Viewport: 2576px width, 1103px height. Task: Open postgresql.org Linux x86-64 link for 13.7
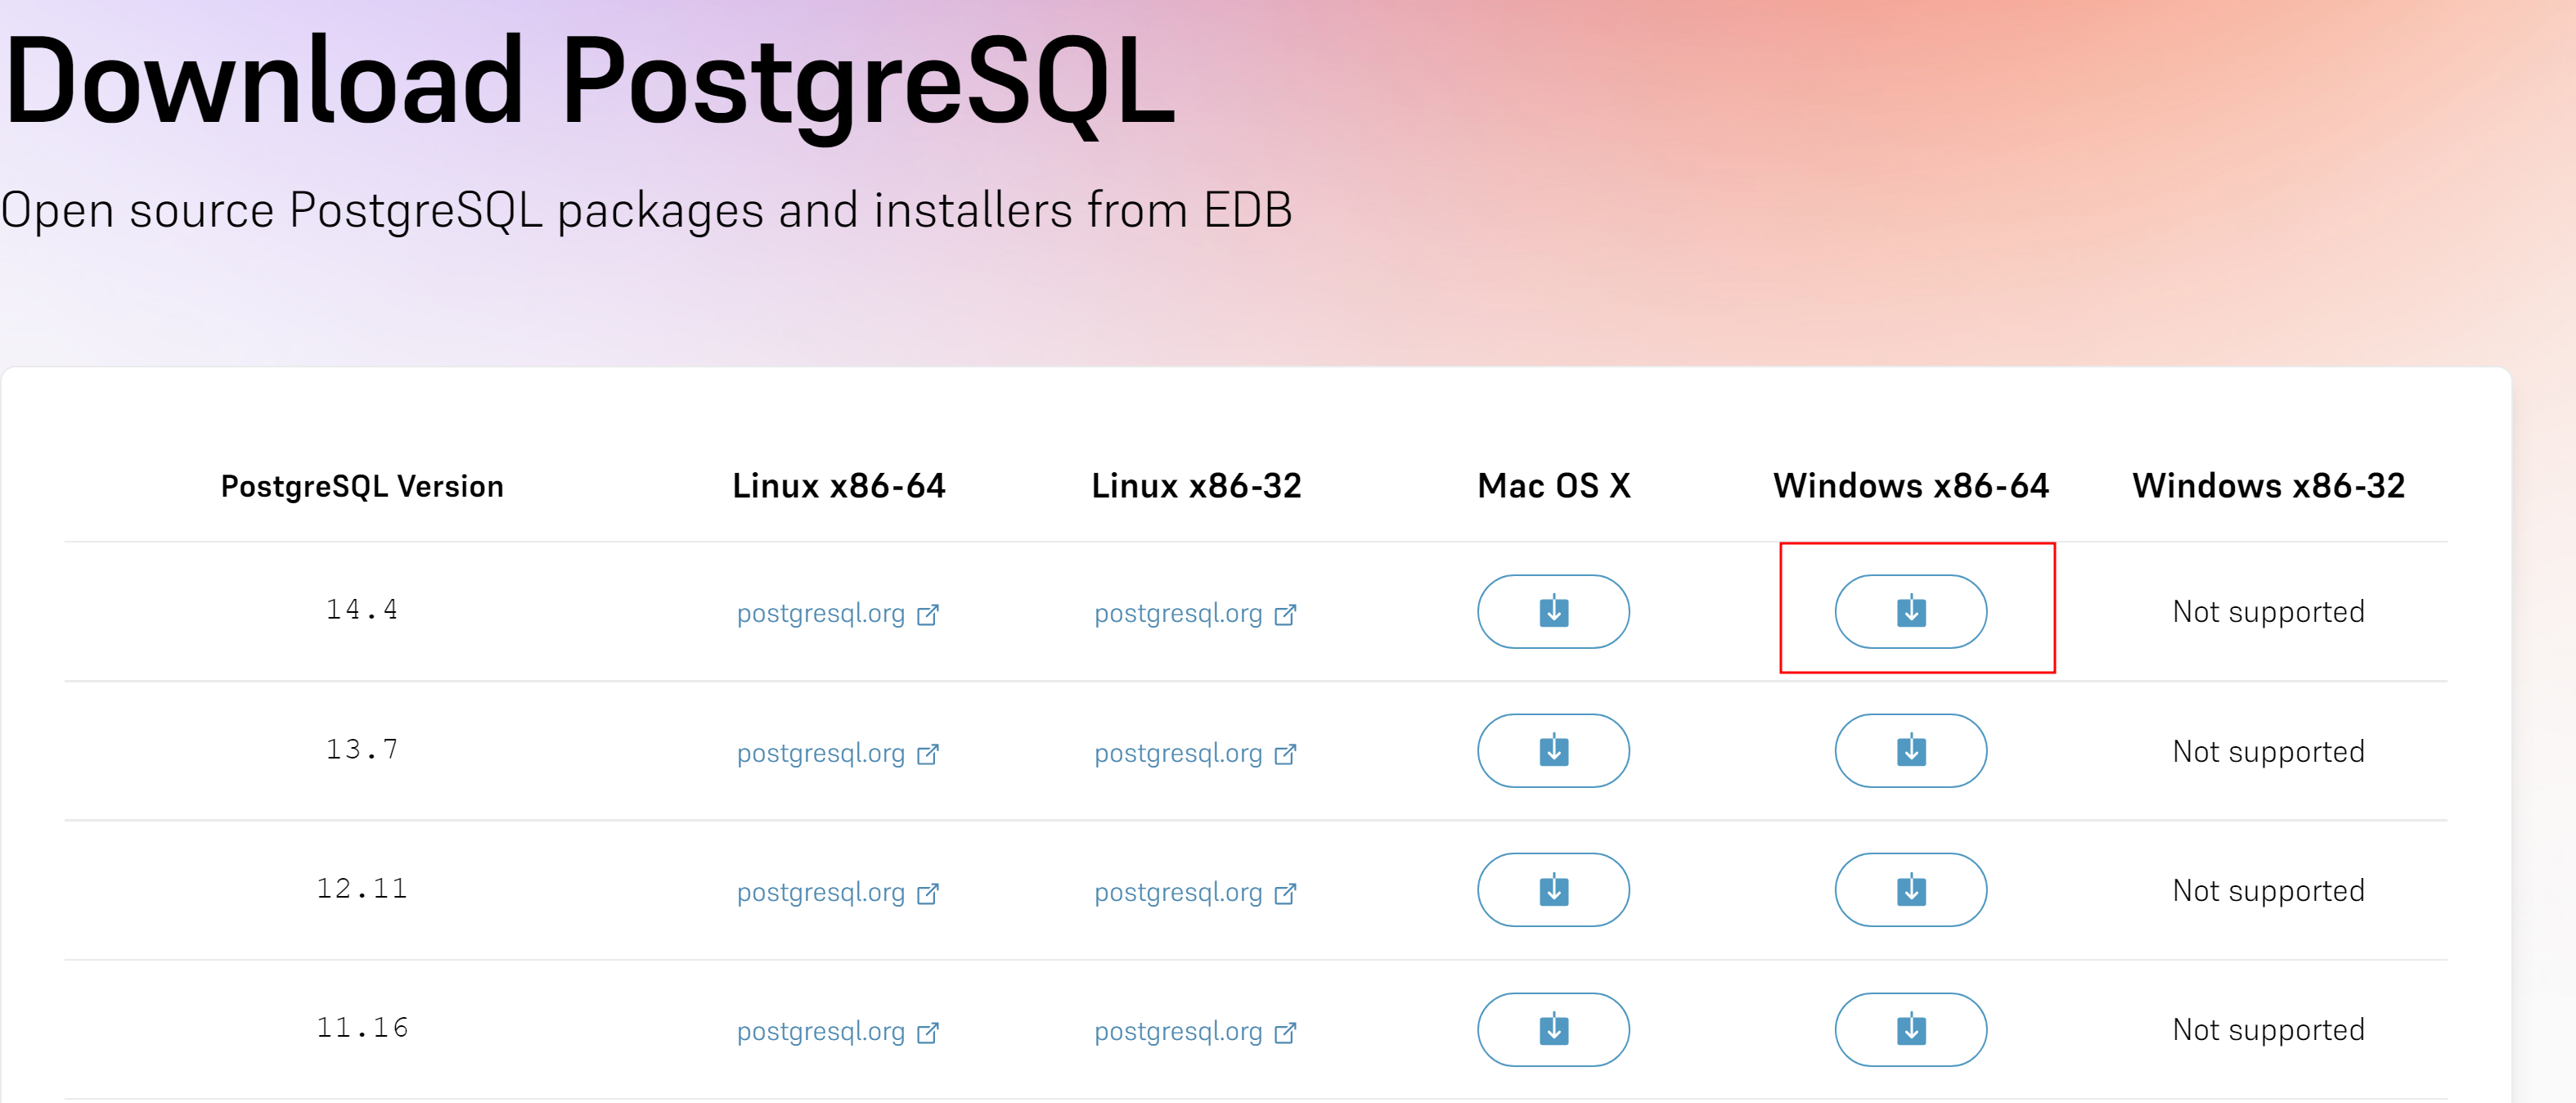pos(838,753)
